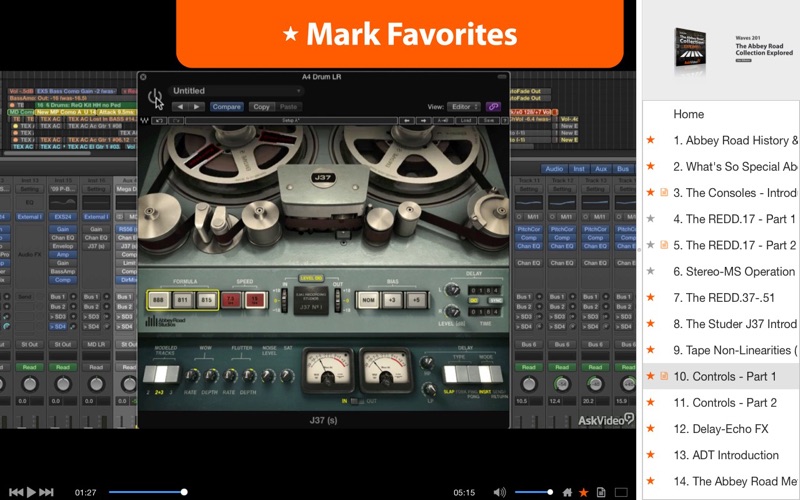Click the Compare button in plugin header
The width and height of the screenshot is (800, 500).
click(x=226, y=107)
